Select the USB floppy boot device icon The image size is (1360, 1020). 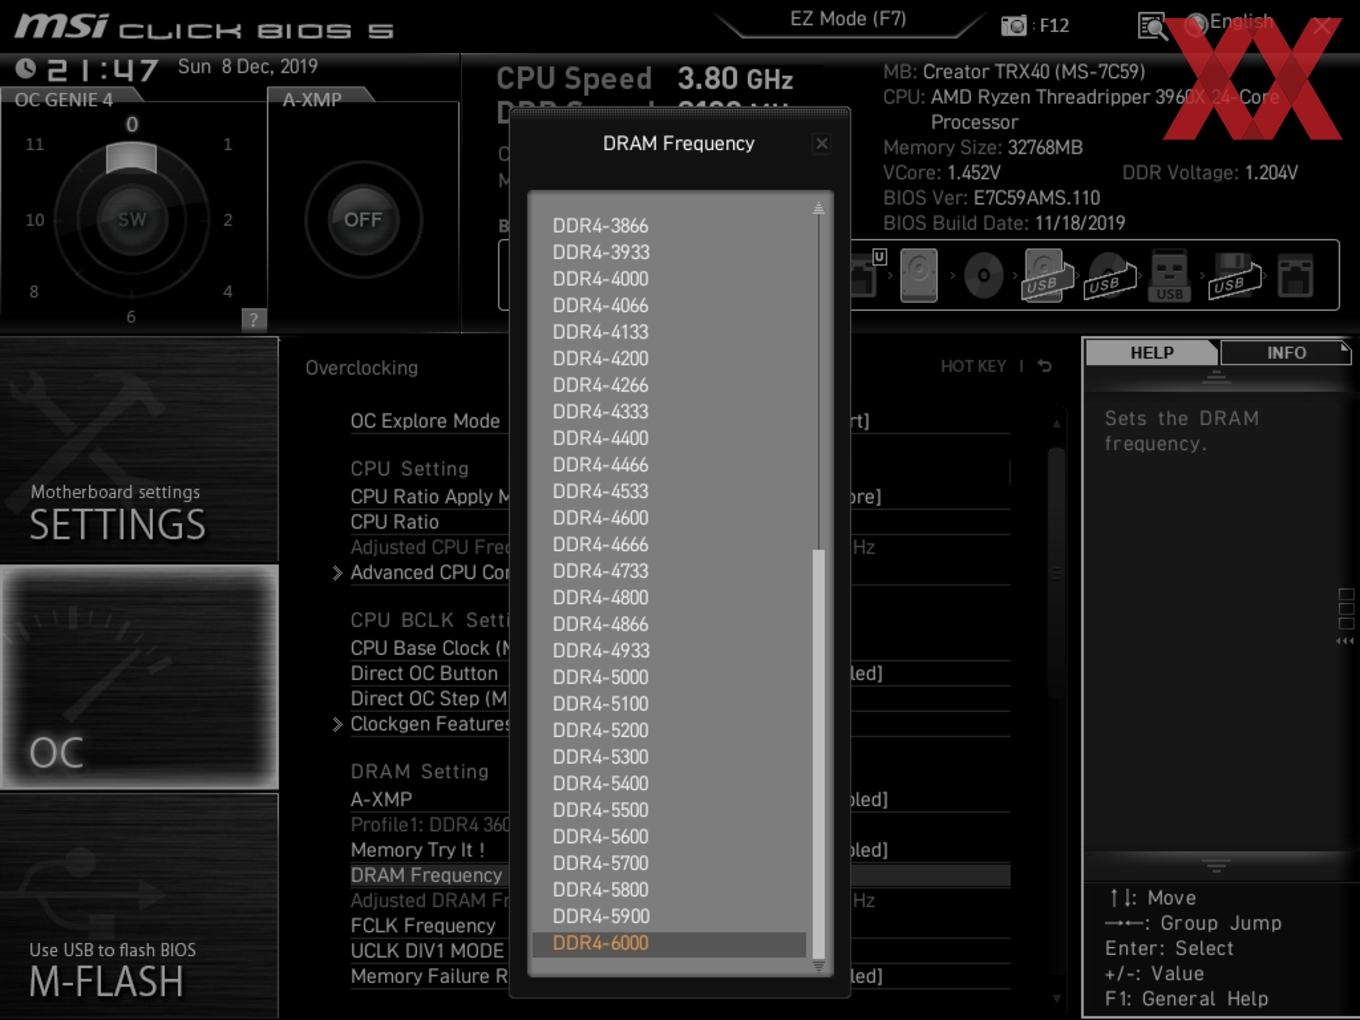[1235, 276]
